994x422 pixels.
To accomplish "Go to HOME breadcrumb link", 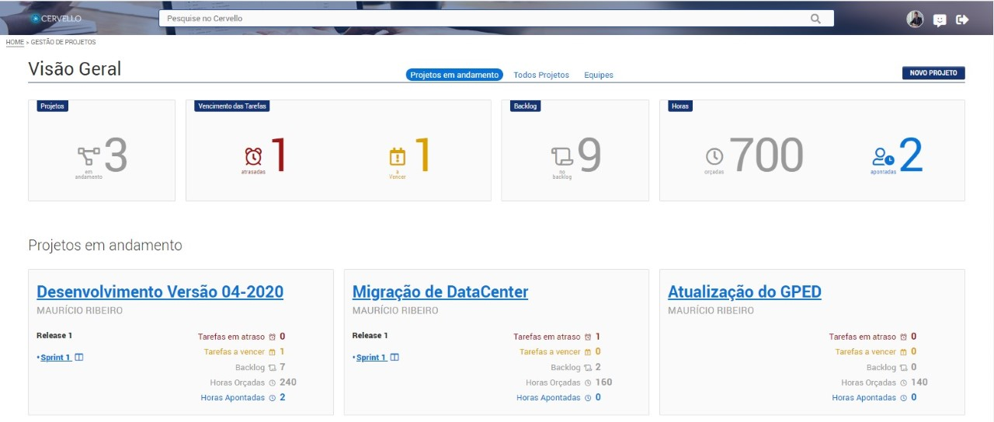I will tap(15, 42).
